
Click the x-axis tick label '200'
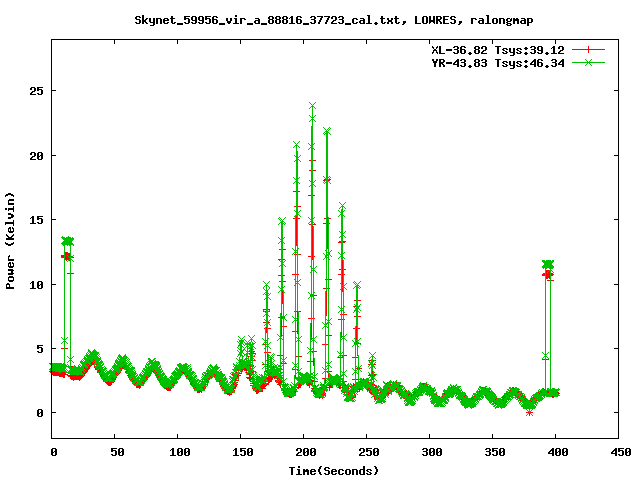point(306,452)
